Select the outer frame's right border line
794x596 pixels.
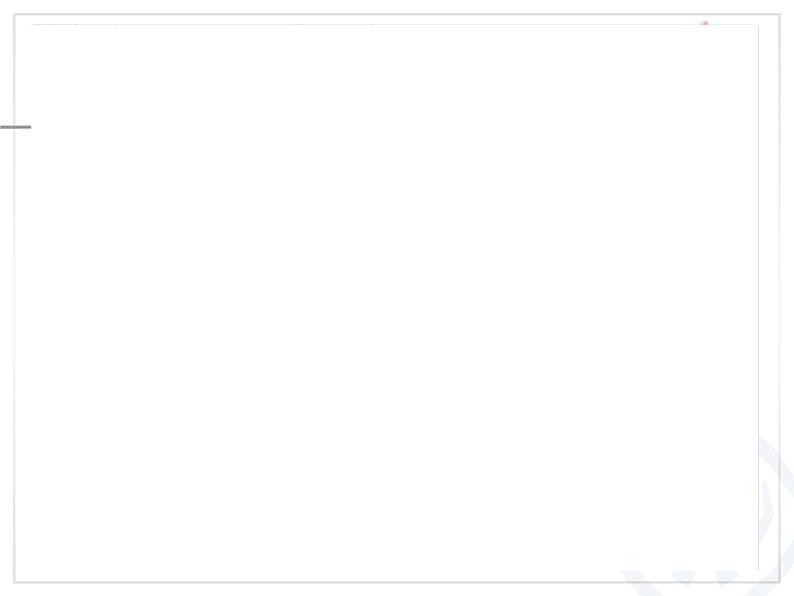coord(780,298)
